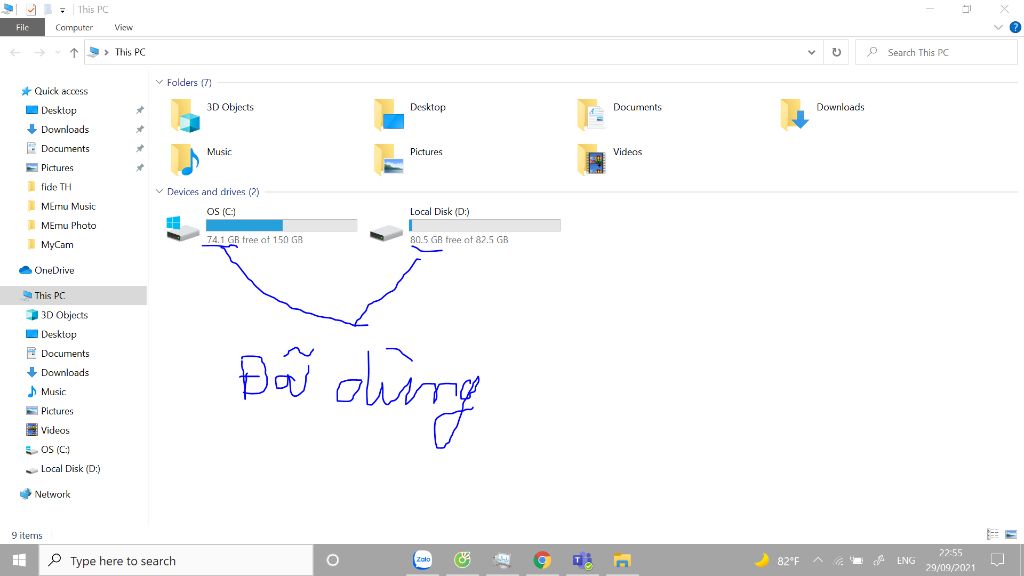Switch to large icons view in status bar
Screen dimensions: 1024x576
pos(1011,534)
